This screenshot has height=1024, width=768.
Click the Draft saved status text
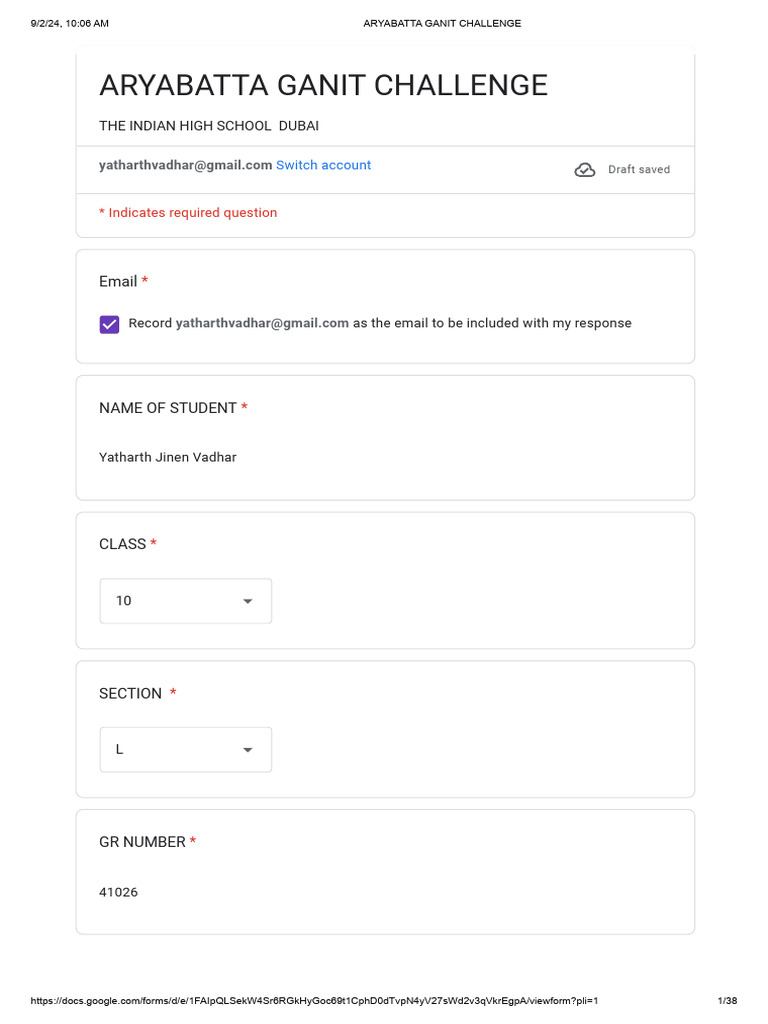coord(639,170)
